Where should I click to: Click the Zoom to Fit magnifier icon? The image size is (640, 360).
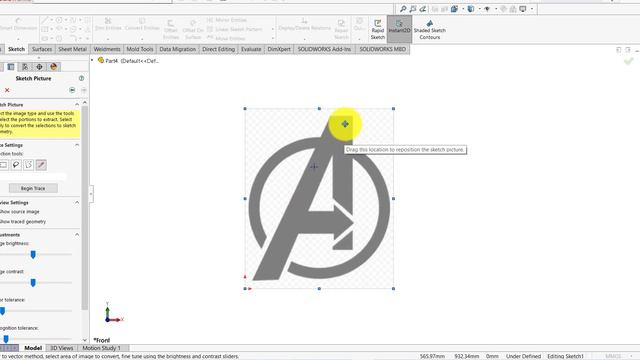[x=403, y=9]
